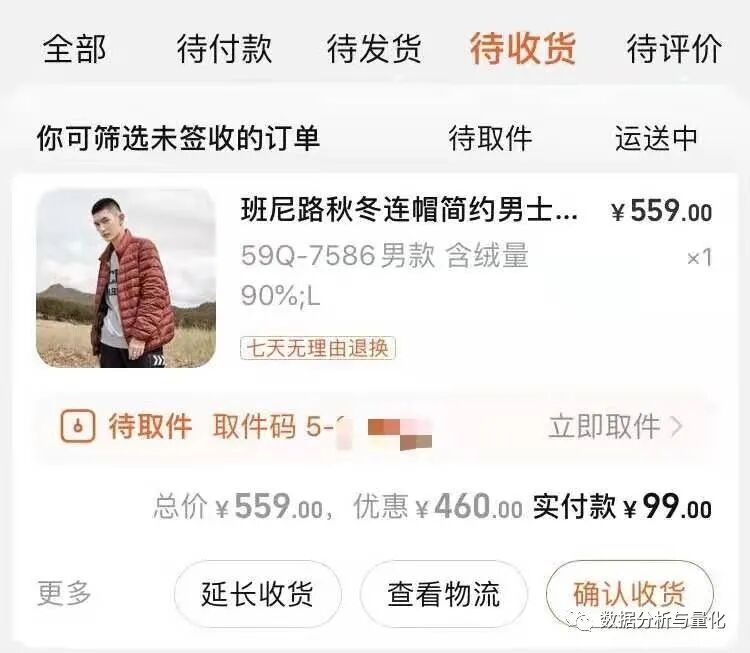Switch to the 待付款 tab
This screenshot has height=653, width=750.
pyautogui.click(x=224, y=49)
